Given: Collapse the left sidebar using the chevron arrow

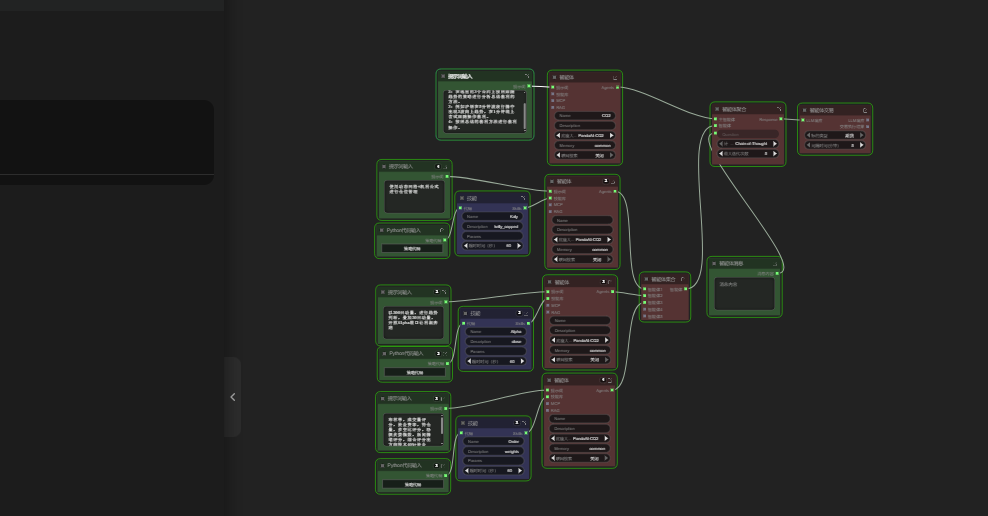Looking at the screenshot, I should [x=233, y=397].
